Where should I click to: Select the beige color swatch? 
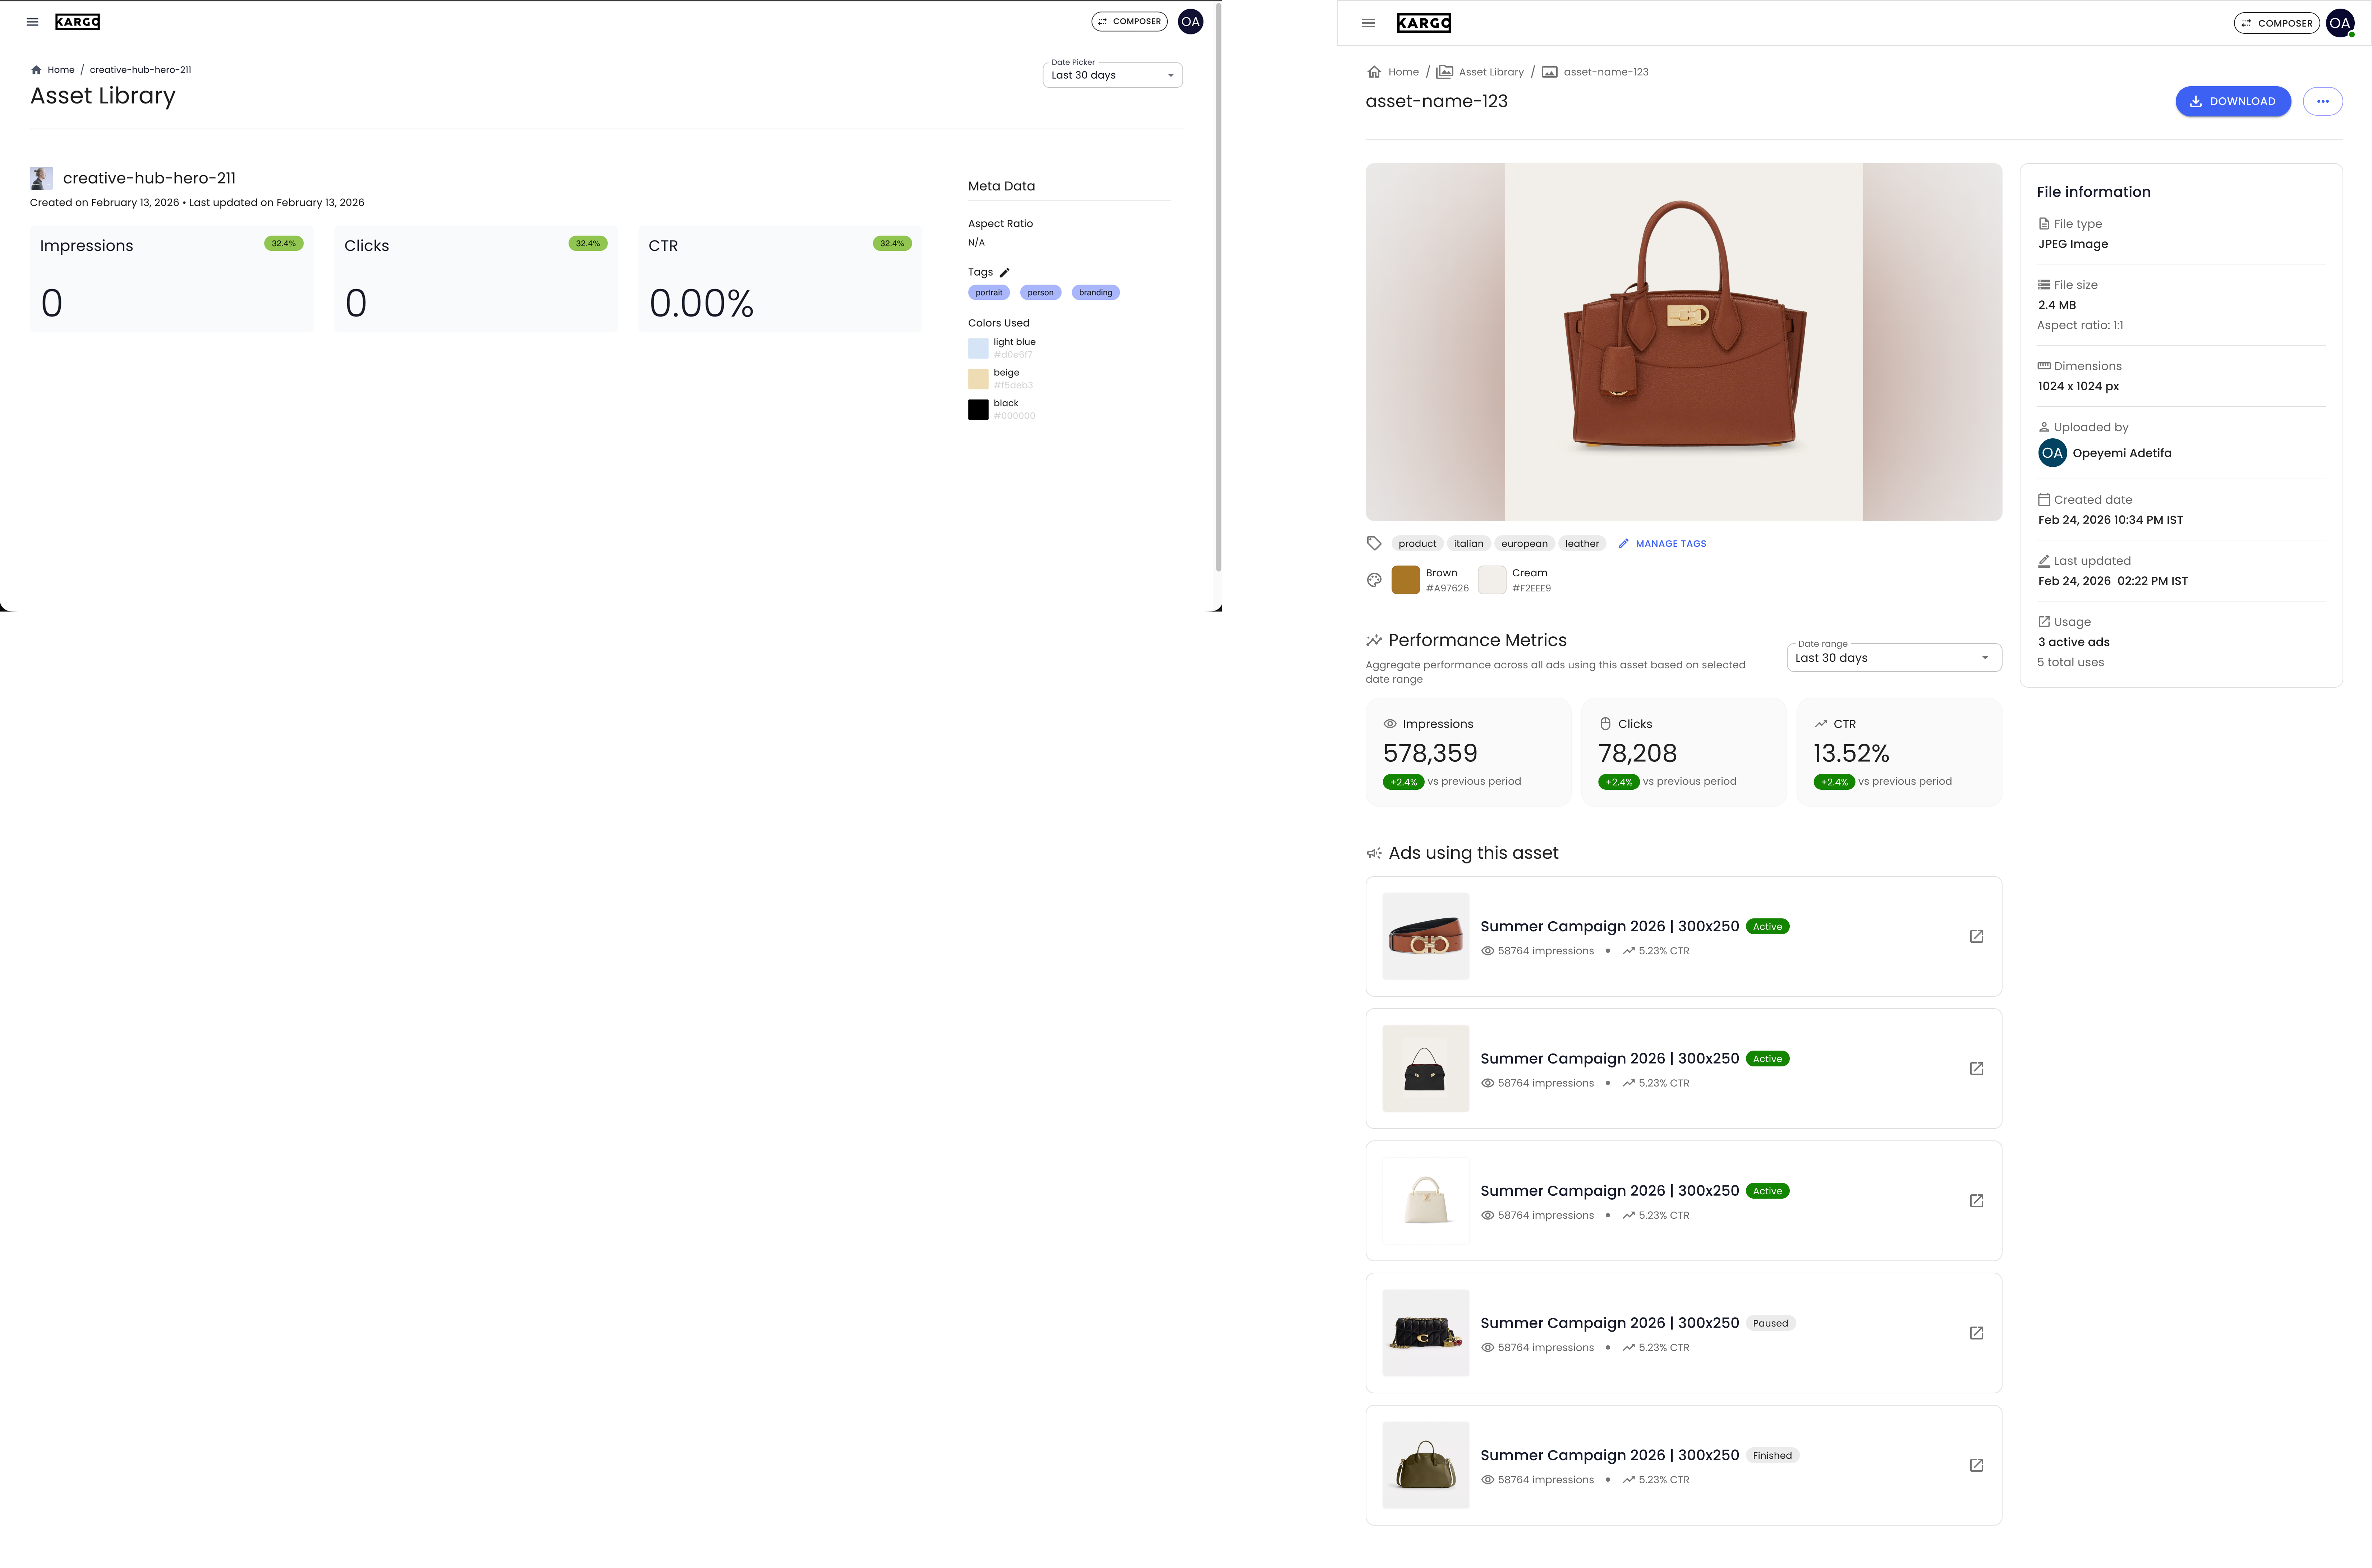click(978, 379)
